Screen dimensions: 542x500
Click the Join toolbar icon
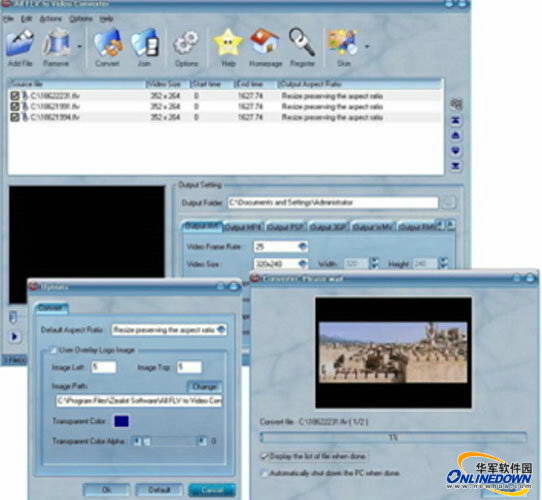pyautogui.click(x=145, y=43)
